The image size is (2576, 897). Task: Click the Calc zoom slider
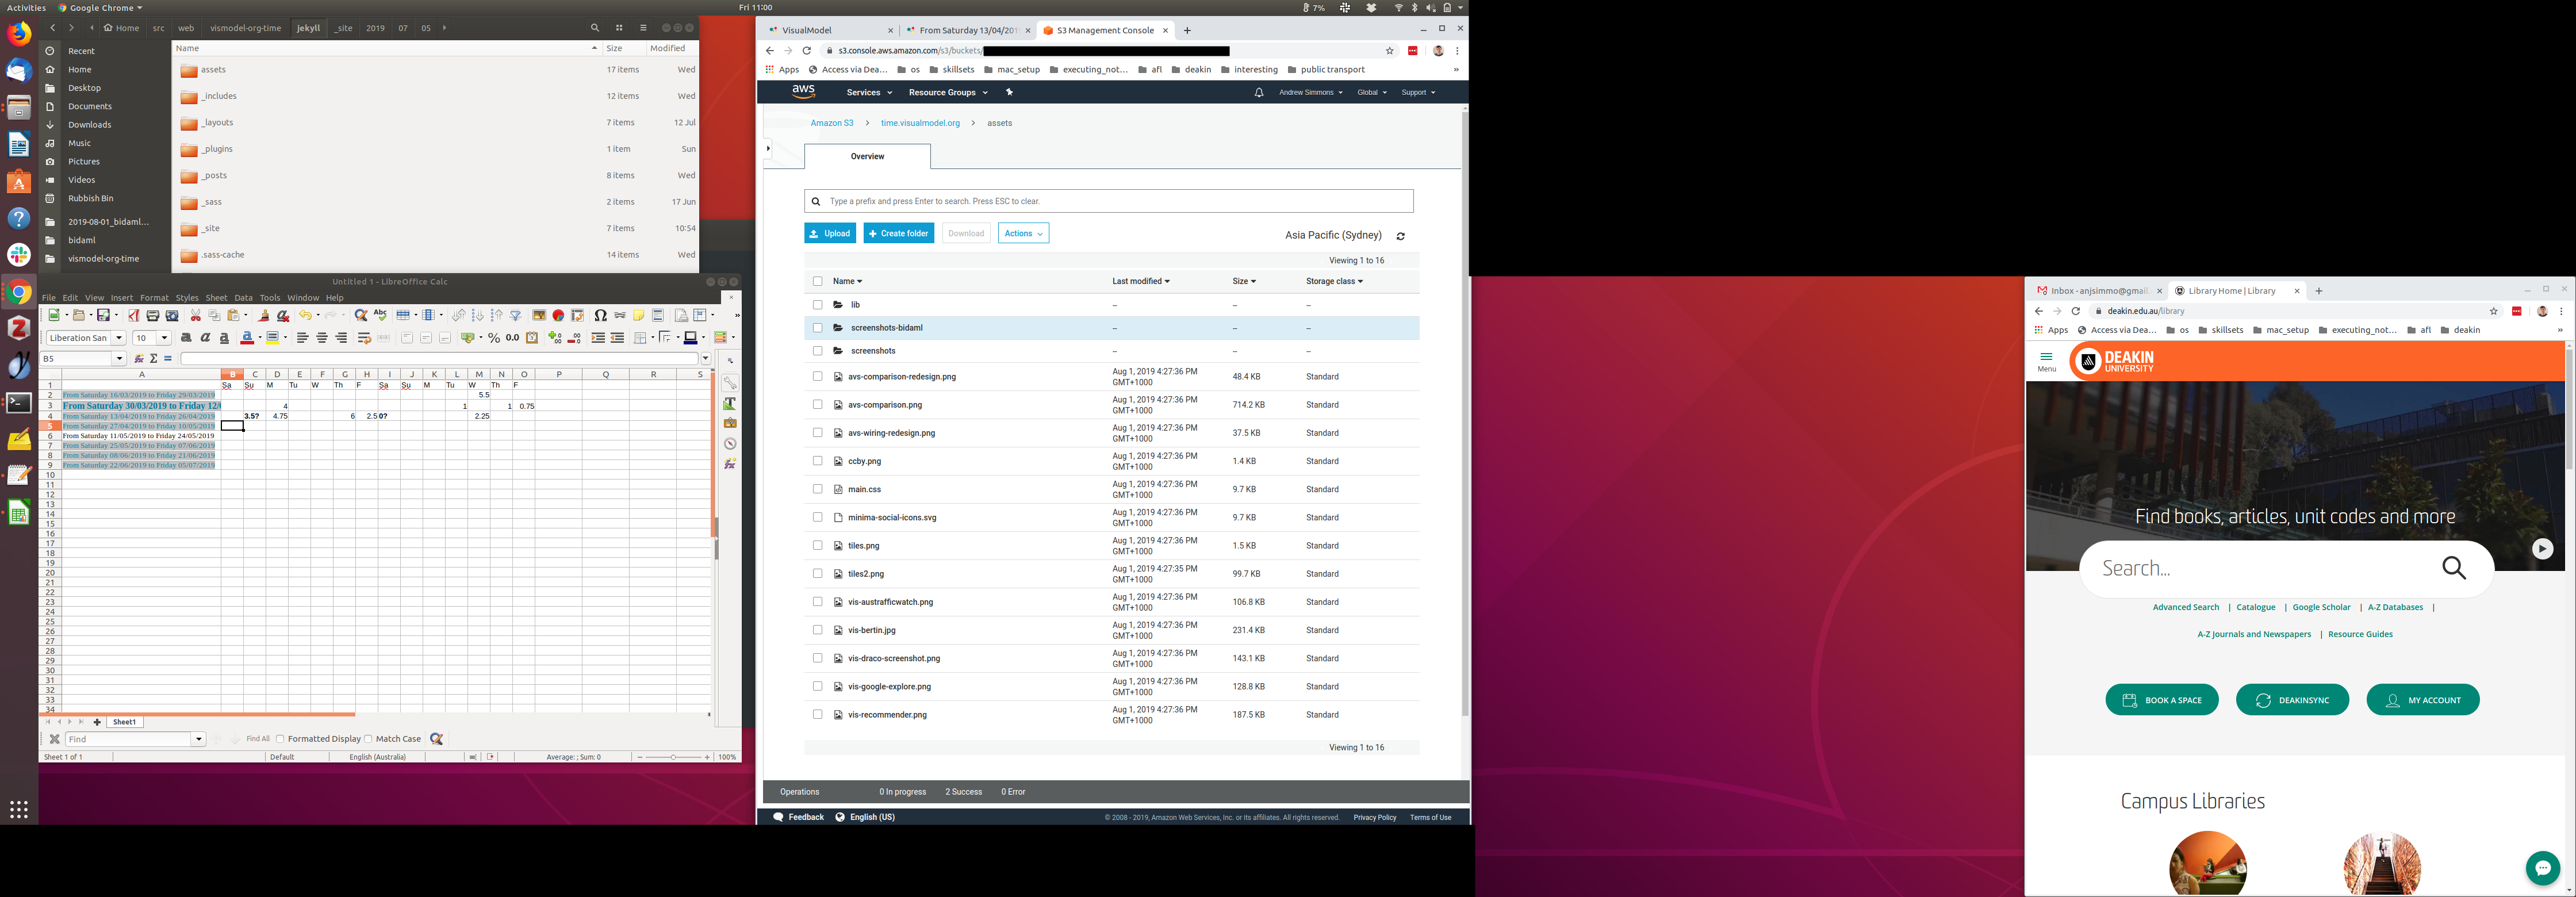click(673, 757)
